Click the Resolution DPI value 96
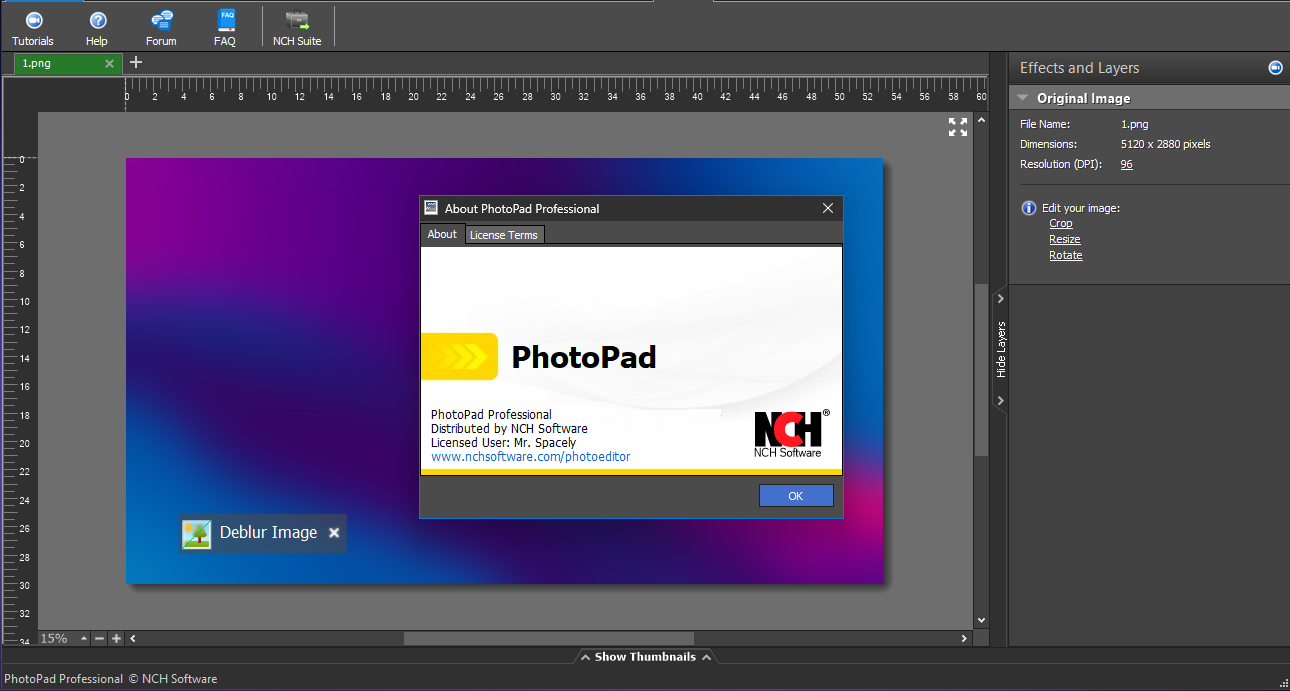The width and height of the screenshot is (1290, 691). 1127,164
